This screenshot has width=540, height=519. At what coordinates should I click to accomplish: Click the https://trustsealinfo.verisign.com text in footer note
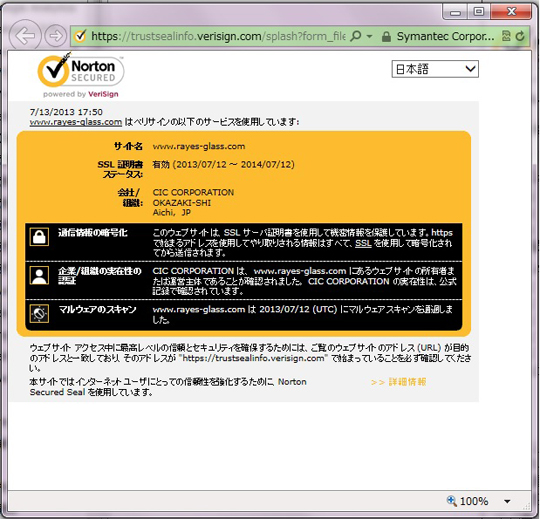[253, 358]
